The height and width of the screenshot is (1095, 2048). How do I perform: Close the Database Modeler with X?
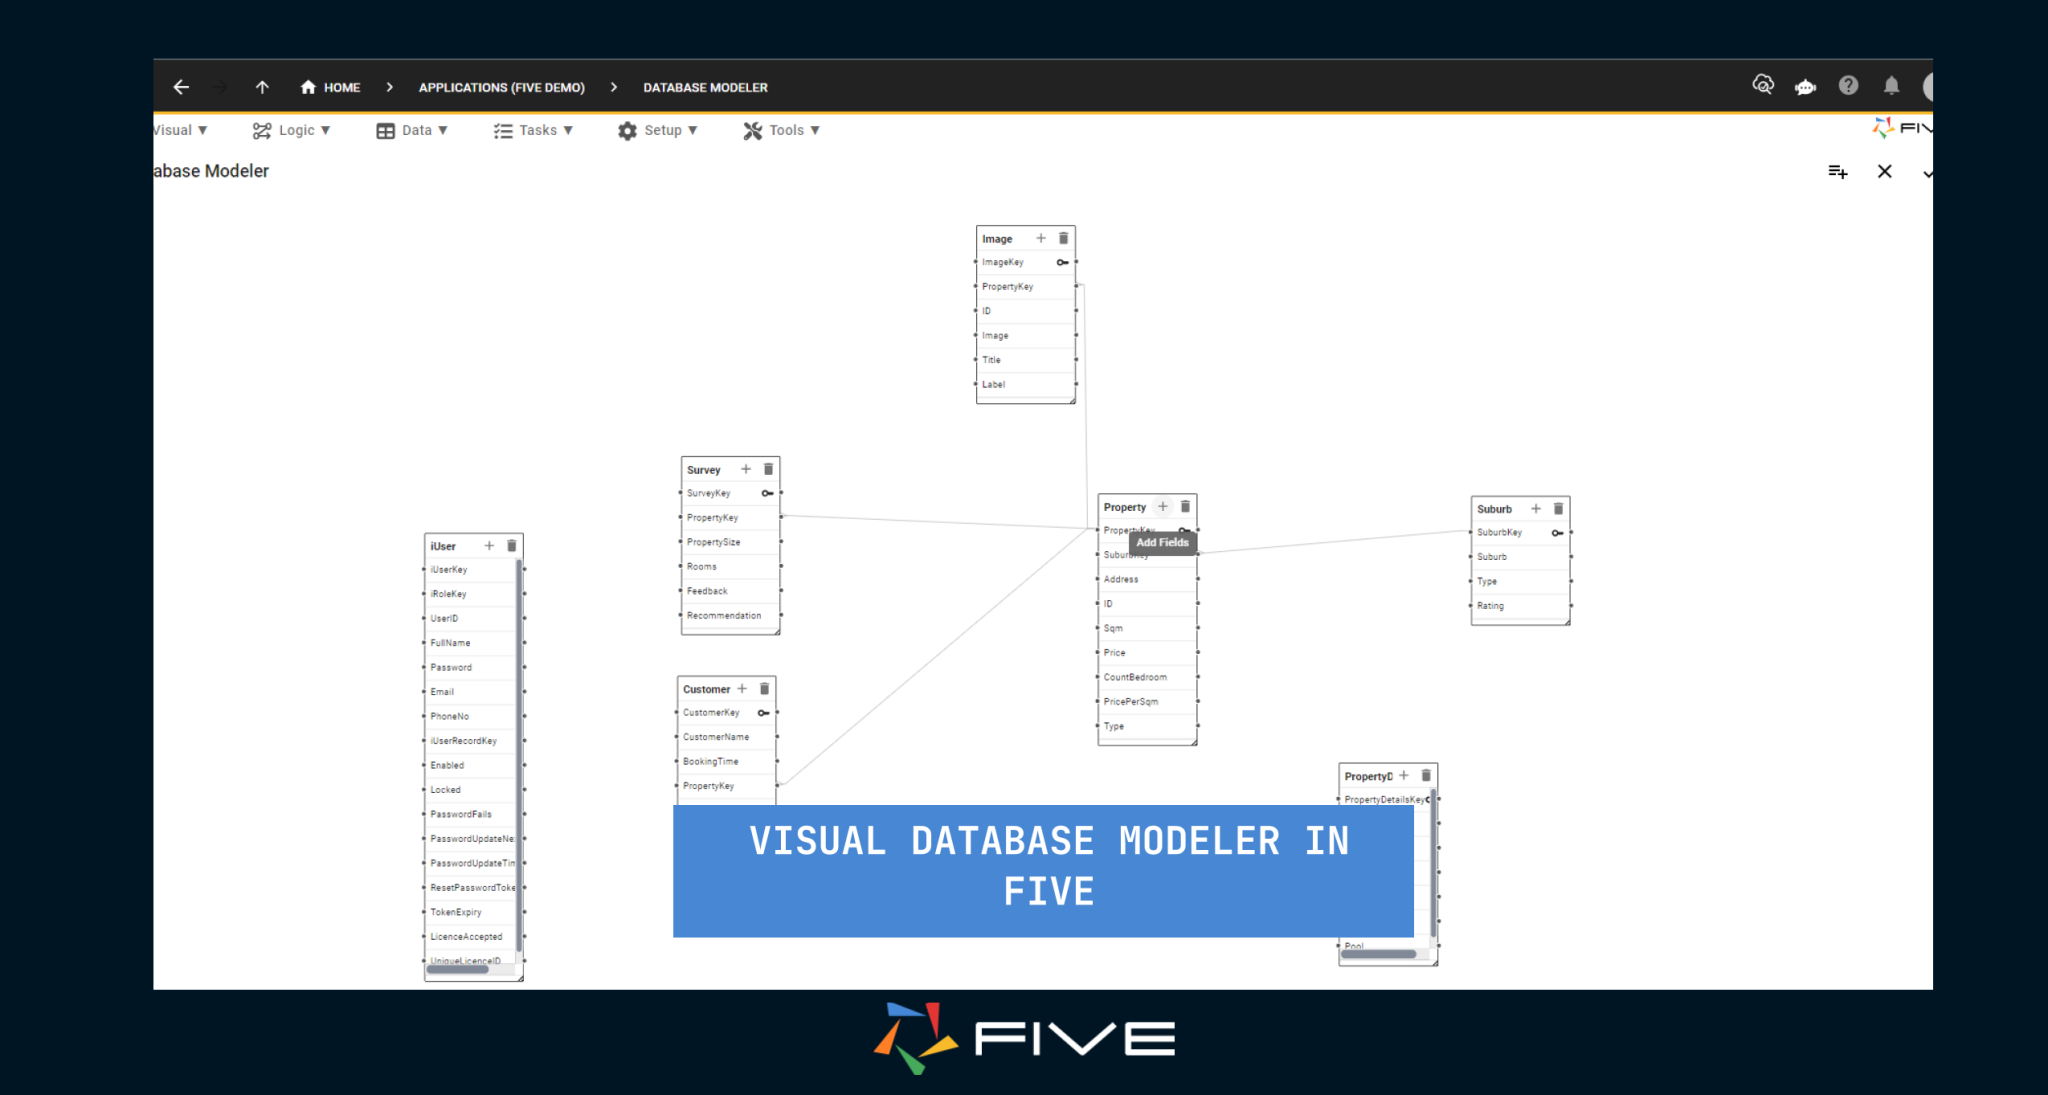(1885, 171)
